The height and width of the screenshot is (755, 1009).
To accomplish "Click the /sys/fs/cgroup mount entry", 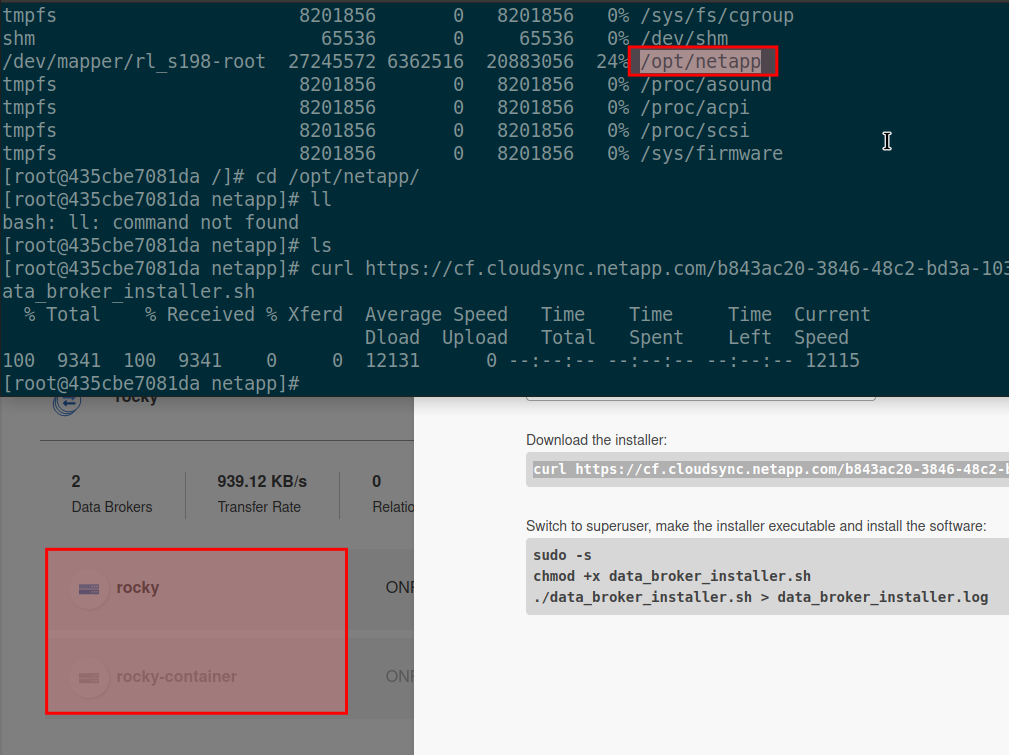I will click(716, 15).
